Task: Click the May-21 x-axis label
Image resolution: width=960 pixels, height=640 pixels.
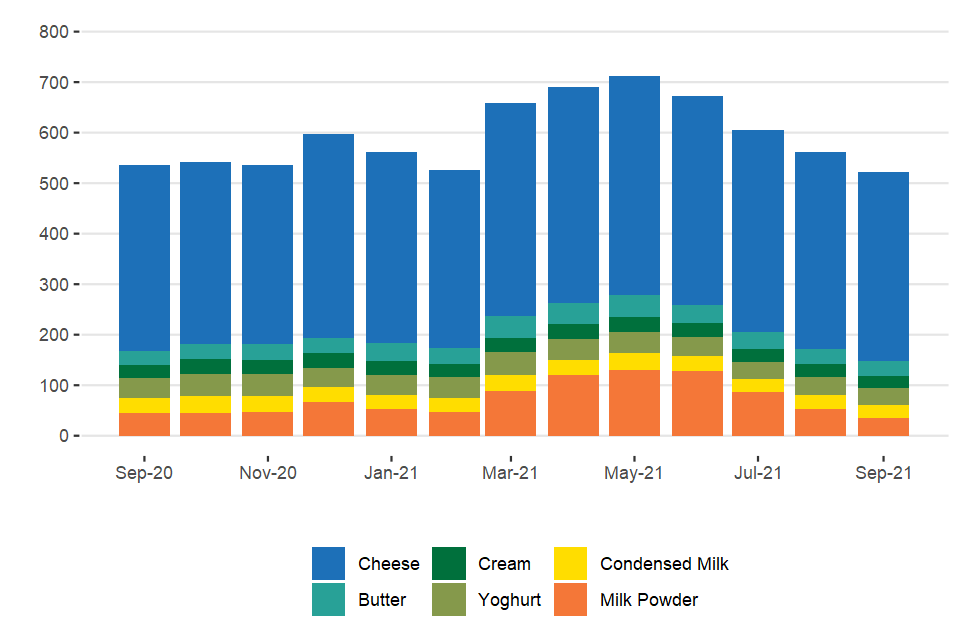Action: [x=634, y=473]
